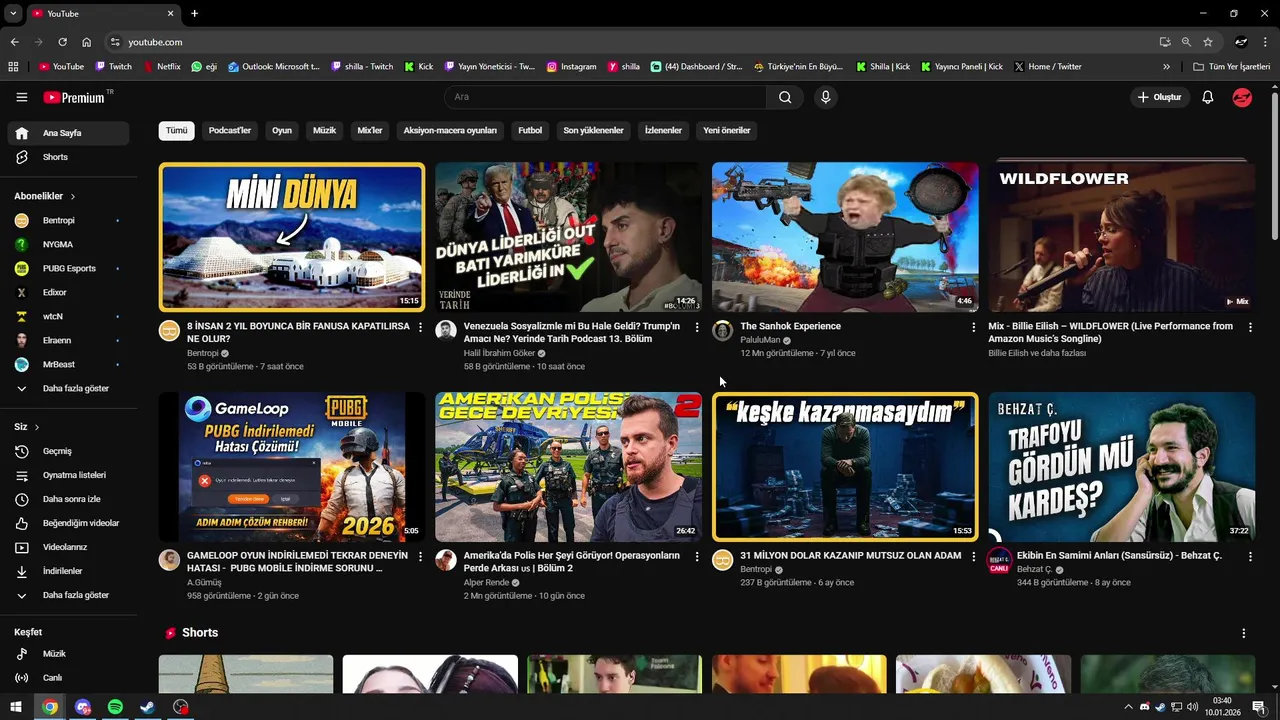Open the PUBG Esports subscription
1280x720 pixels.
[x=68, y=268]
